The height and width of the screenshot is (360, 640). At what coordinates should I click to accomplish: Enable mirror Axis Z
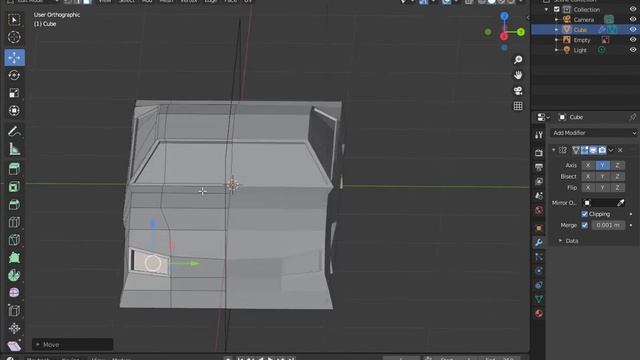pyautogui.click(x=617, y=165)
